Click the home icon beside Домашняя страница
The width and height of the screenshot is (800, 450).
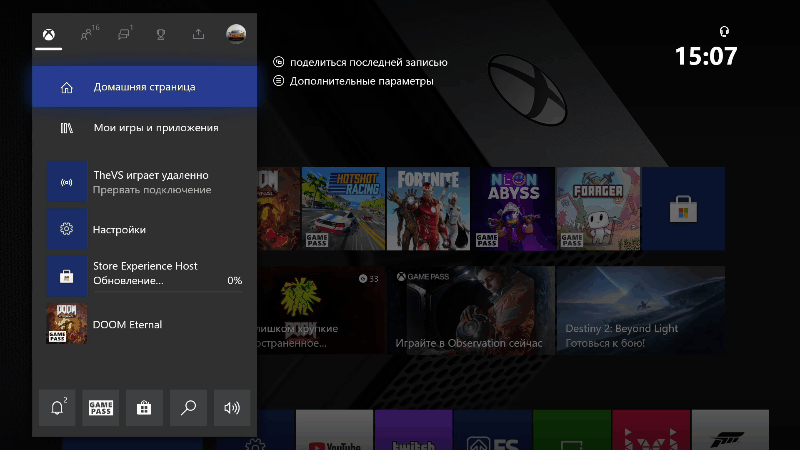click(66, 87)
